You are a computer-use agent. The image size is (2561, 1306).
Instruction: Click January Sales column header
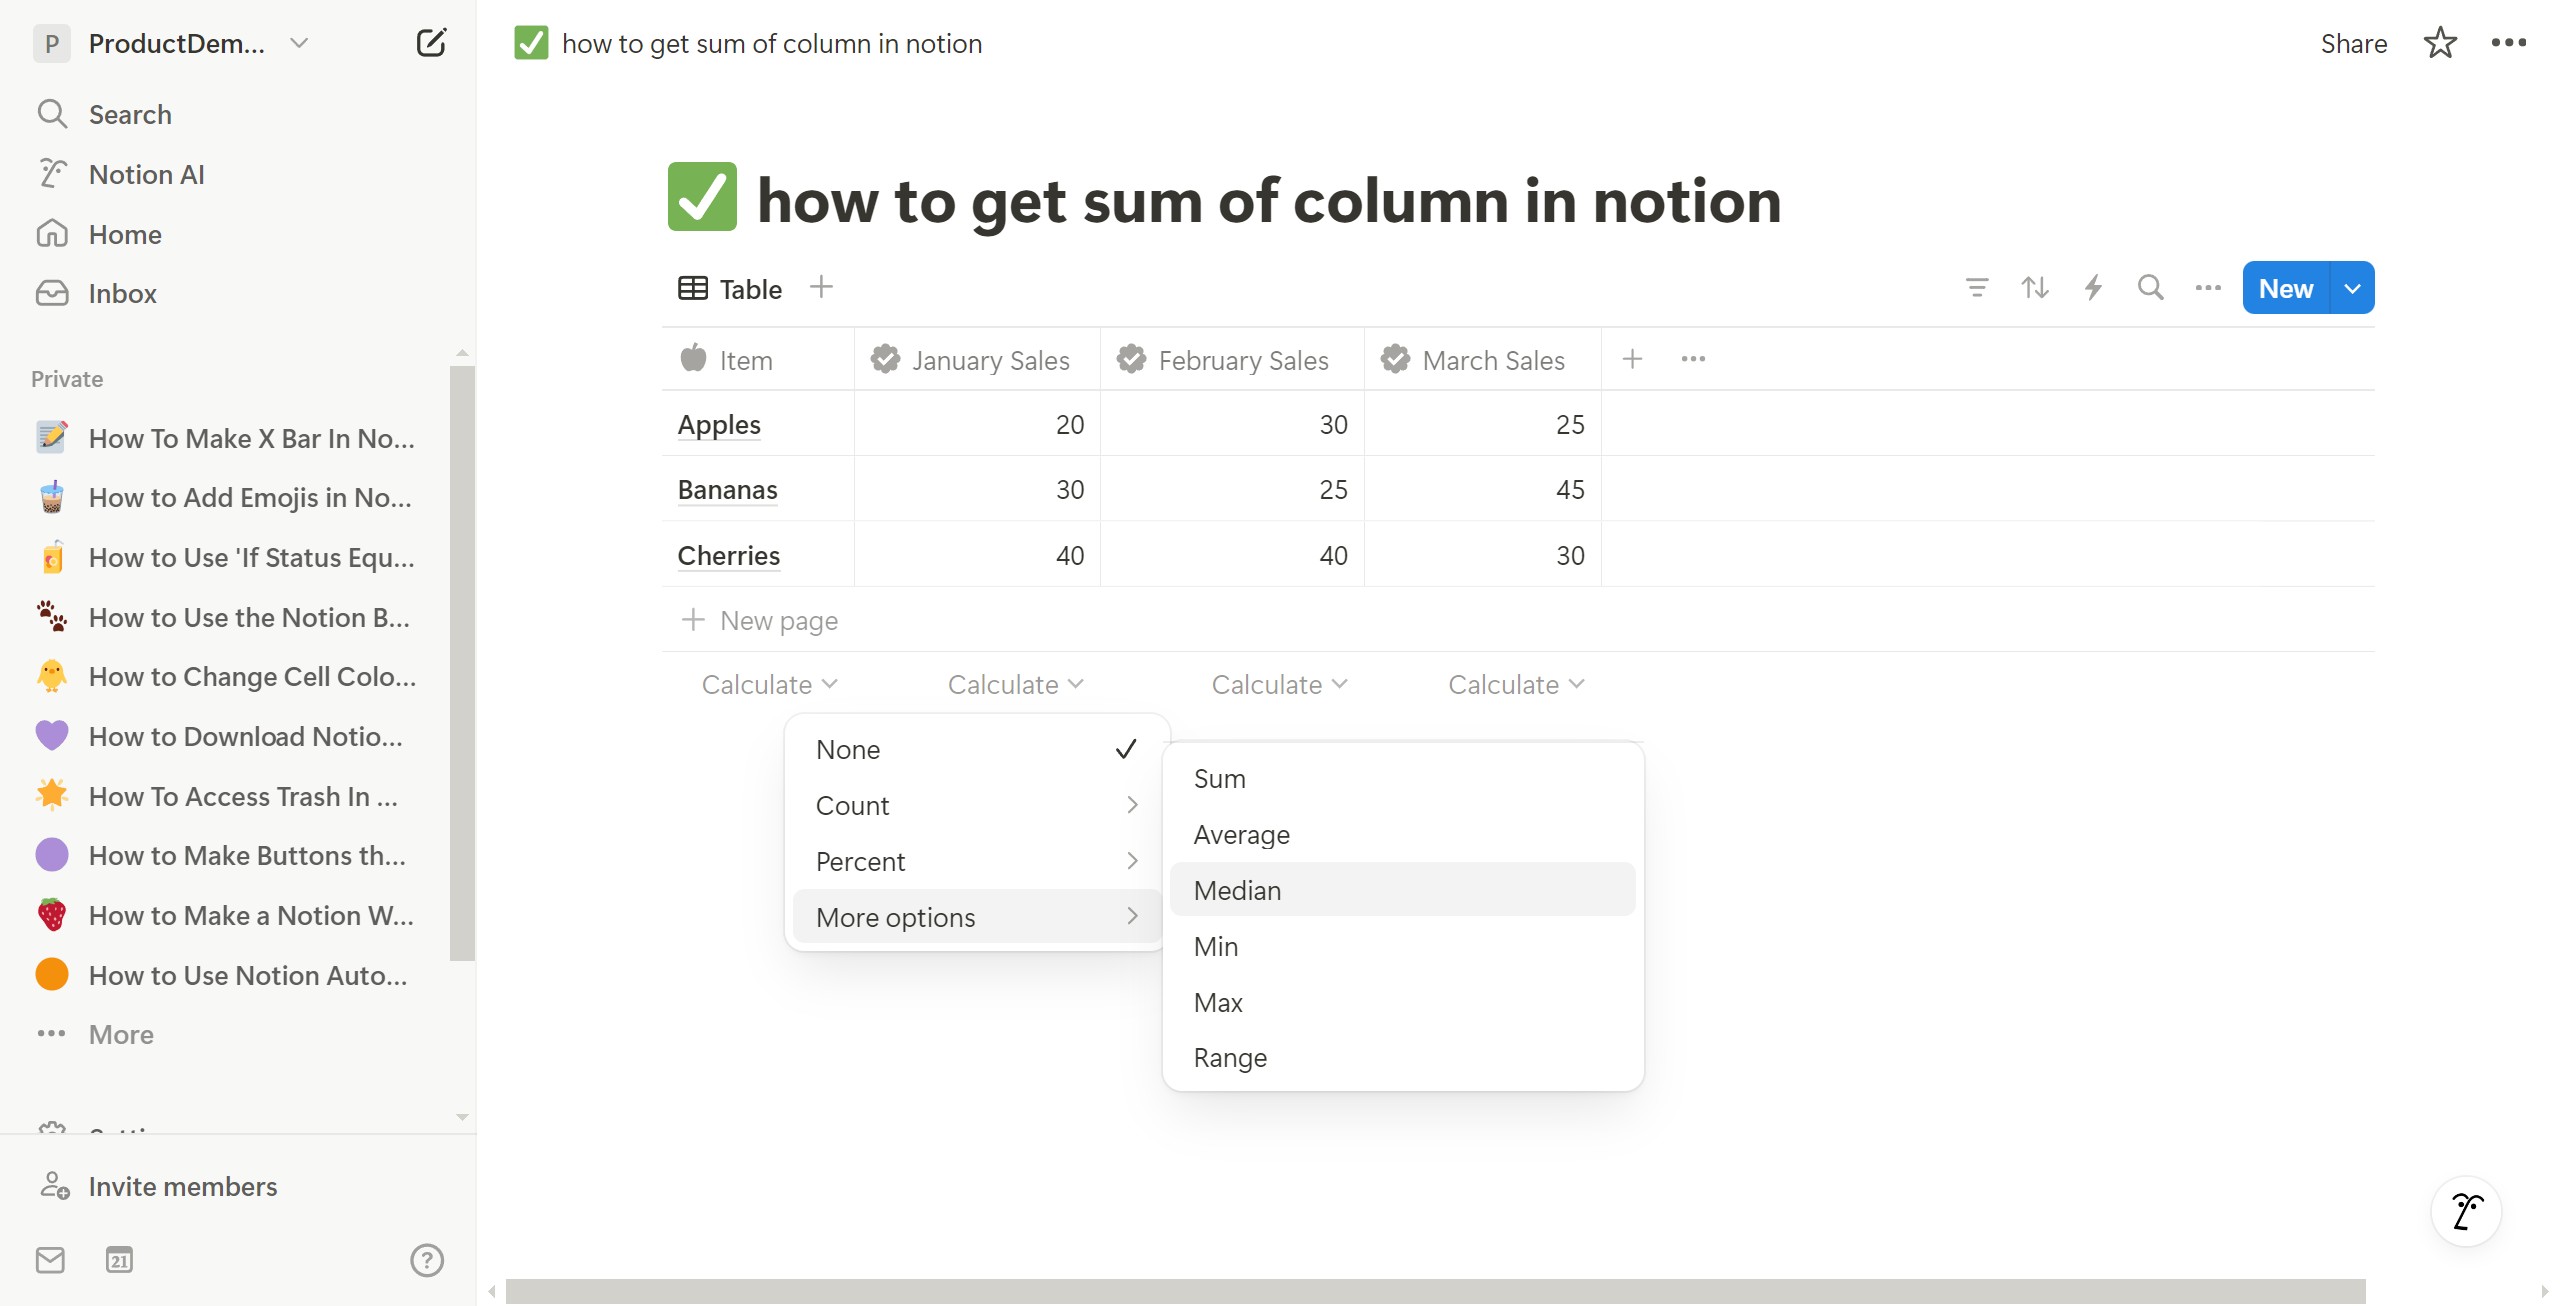(977, 359)
